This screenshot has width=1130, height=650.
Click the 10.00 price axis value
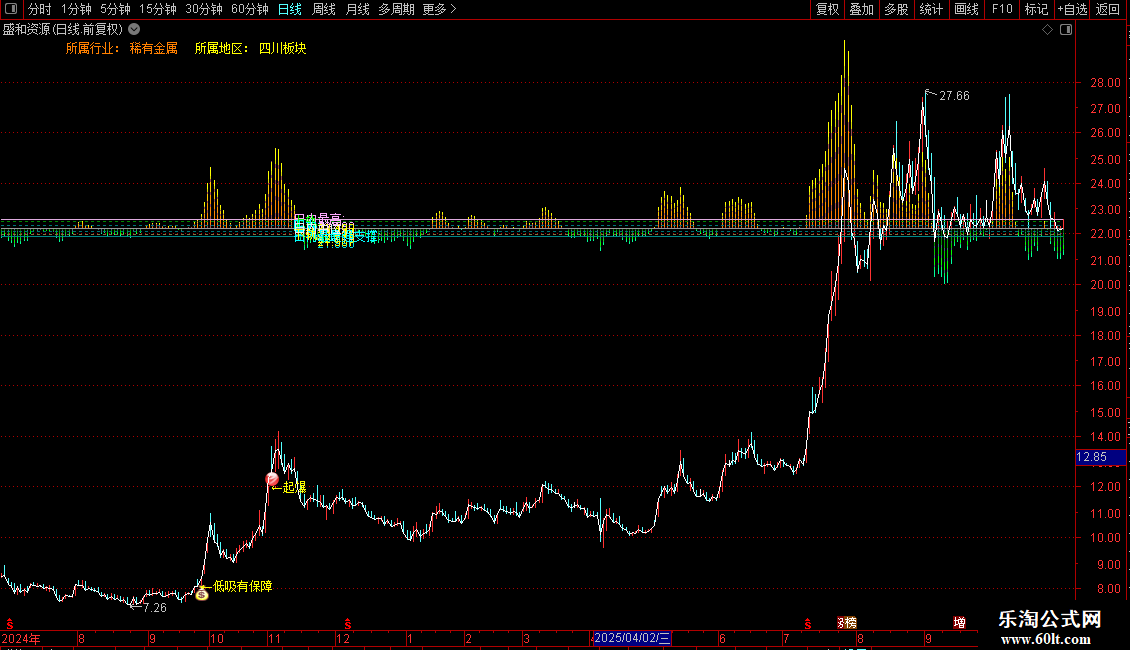pos(1105,538)
